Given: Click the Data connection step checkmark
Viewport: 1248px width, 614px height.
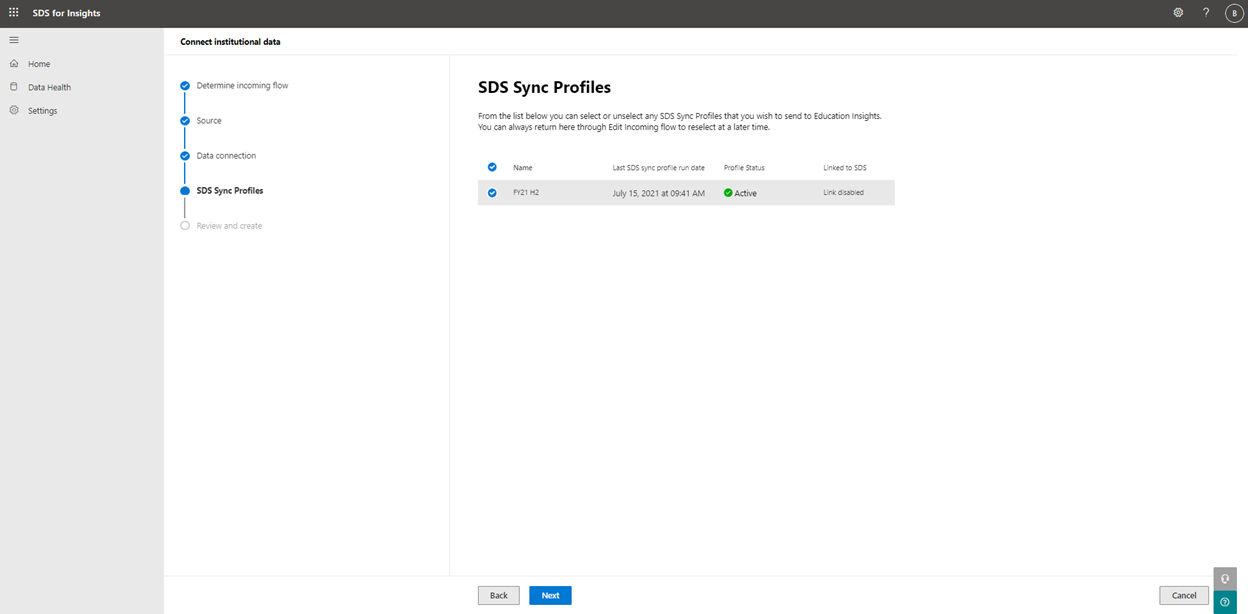Looking at the screenshot, I should (x=185, y=156).
